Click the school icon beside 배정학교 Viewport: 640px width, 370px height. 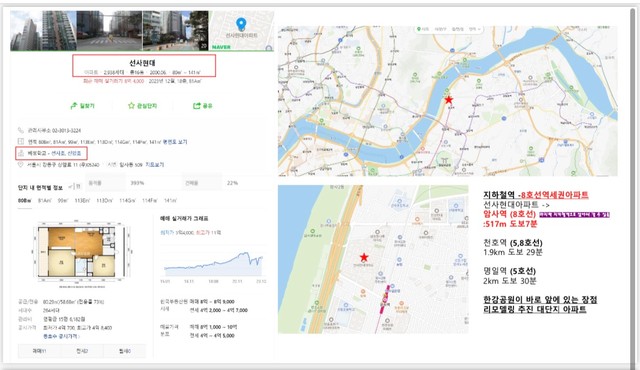tap(21, 153)
